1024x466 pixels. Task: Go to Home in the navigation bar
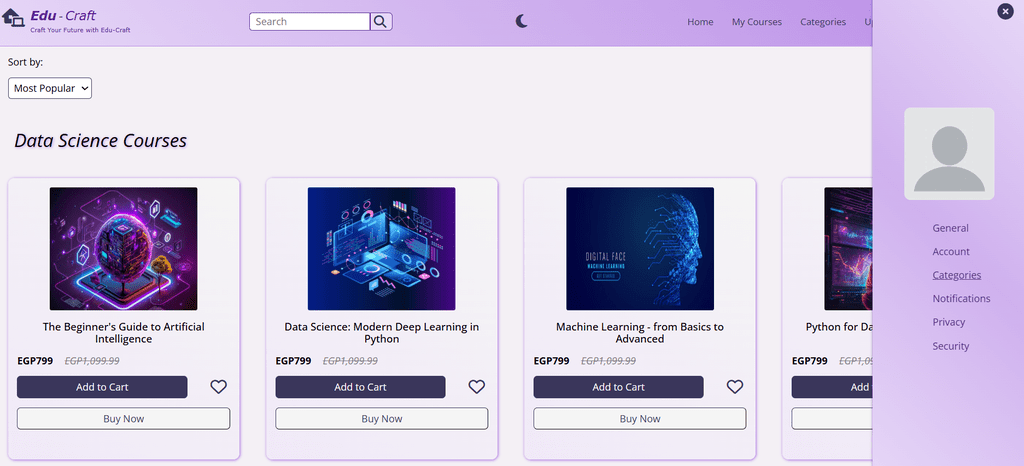tap(700, 22)
